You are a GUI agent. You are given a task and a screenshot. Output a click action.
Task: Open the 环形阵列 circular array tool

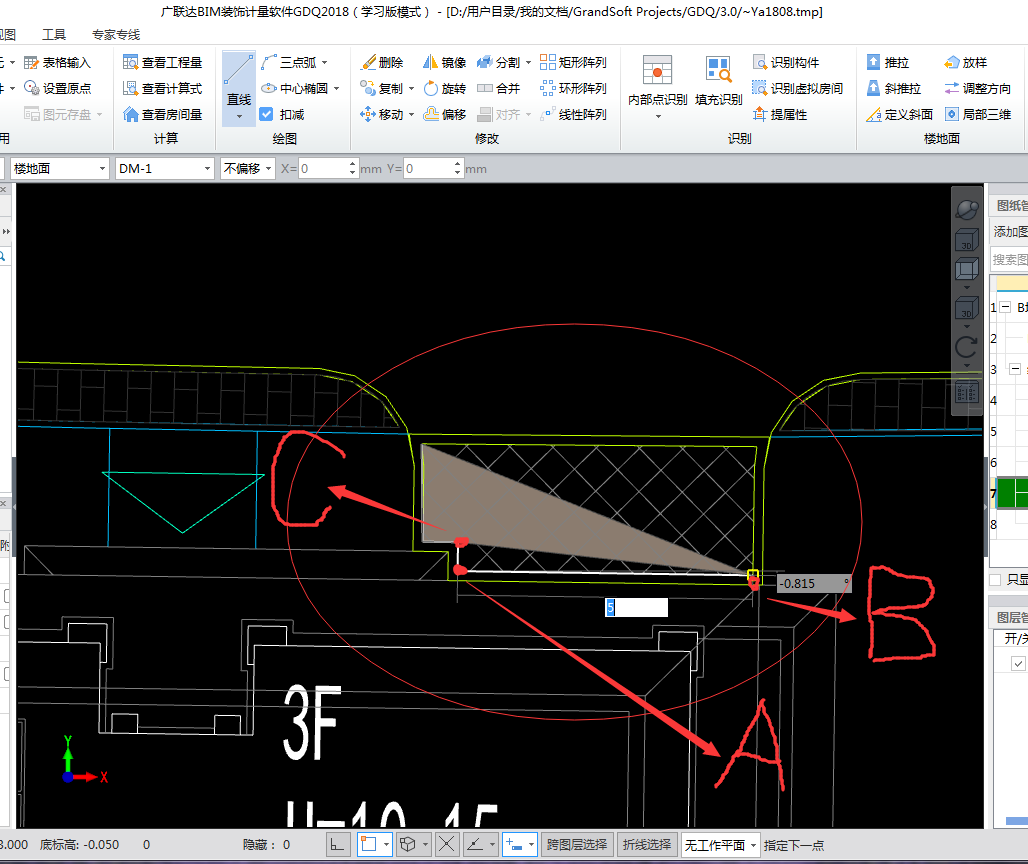point(574,88)
